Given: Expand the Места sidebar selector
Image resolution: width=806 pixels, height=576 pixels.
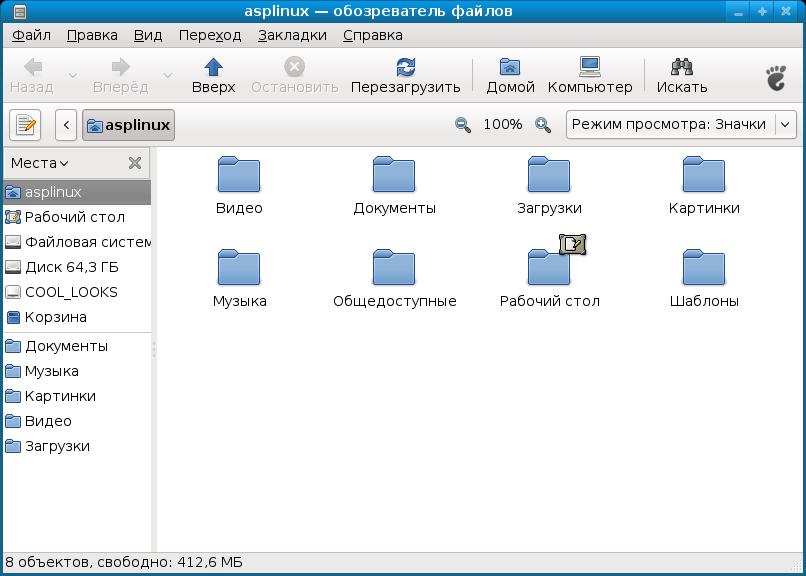Looking at the screenshot, I should 40,163.
